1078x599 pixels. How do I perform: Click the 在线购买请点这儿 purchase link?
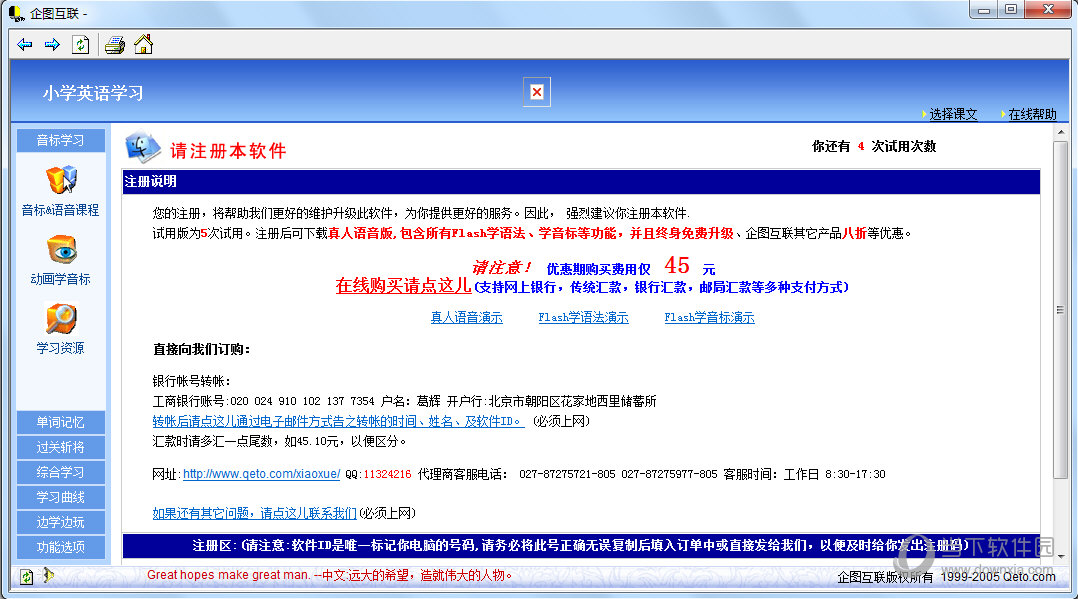[403, 286]
